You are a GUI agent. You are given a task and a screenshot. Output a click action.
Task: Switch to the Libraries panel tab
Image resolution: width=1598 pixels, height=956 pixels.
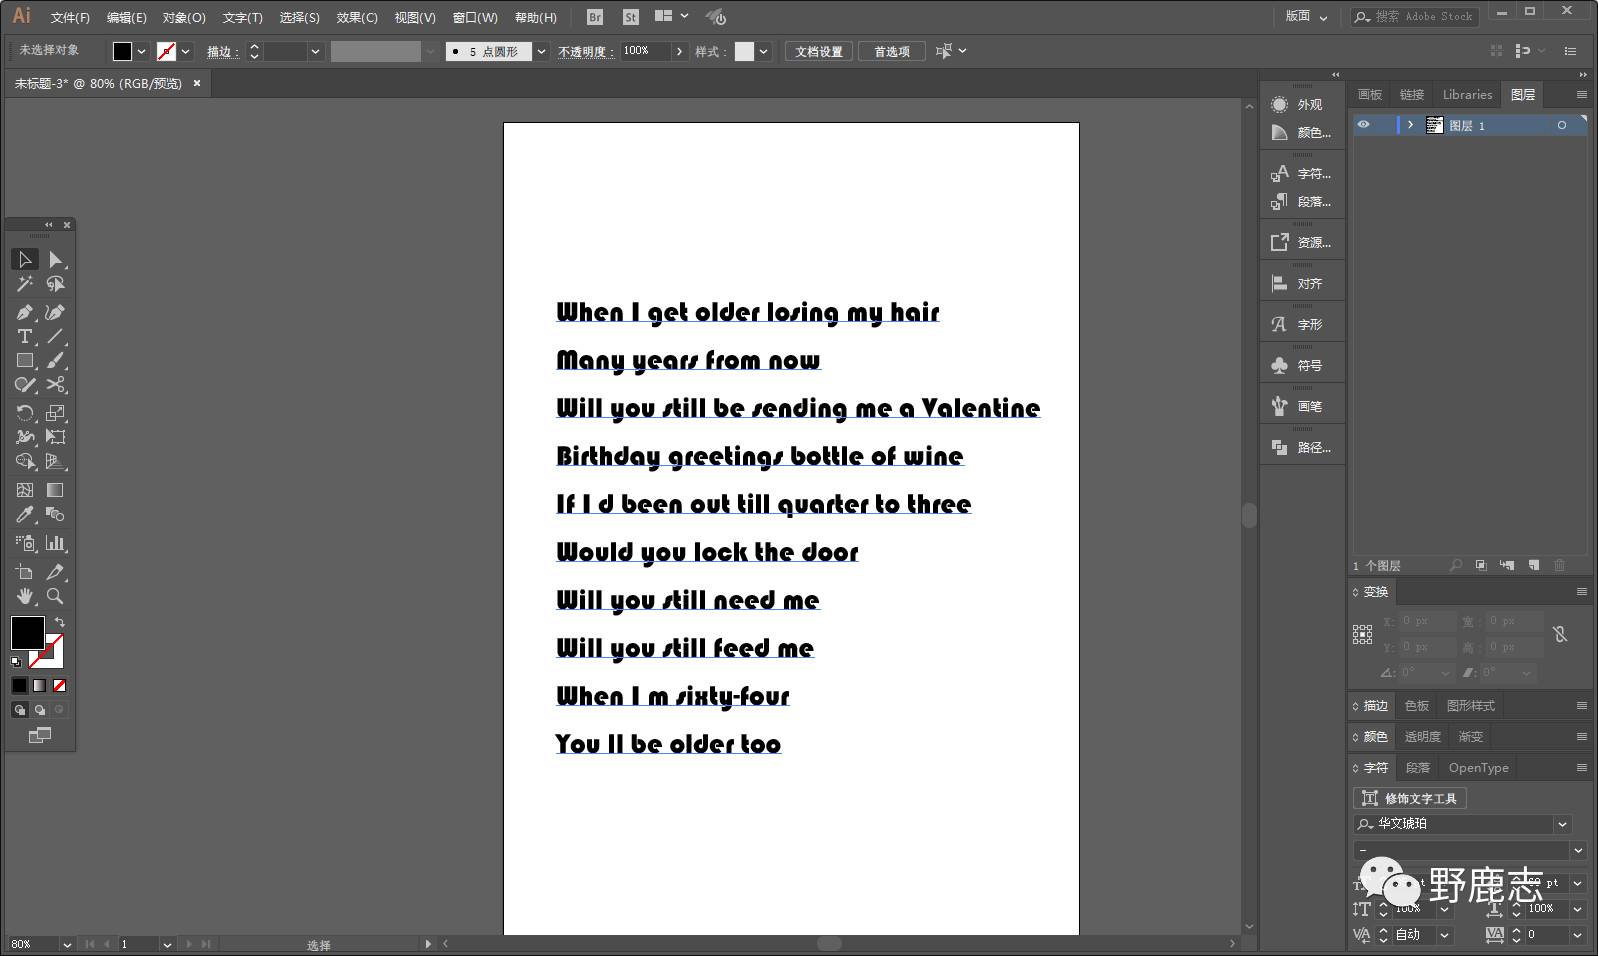tap(1467, 95)
